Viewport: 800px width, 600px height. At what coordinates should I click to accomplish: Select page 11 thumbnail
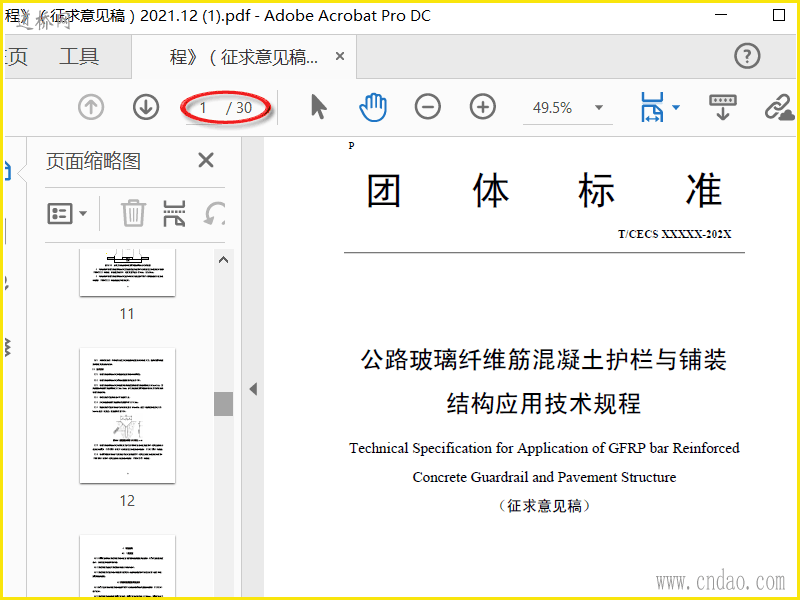(128, 272)
